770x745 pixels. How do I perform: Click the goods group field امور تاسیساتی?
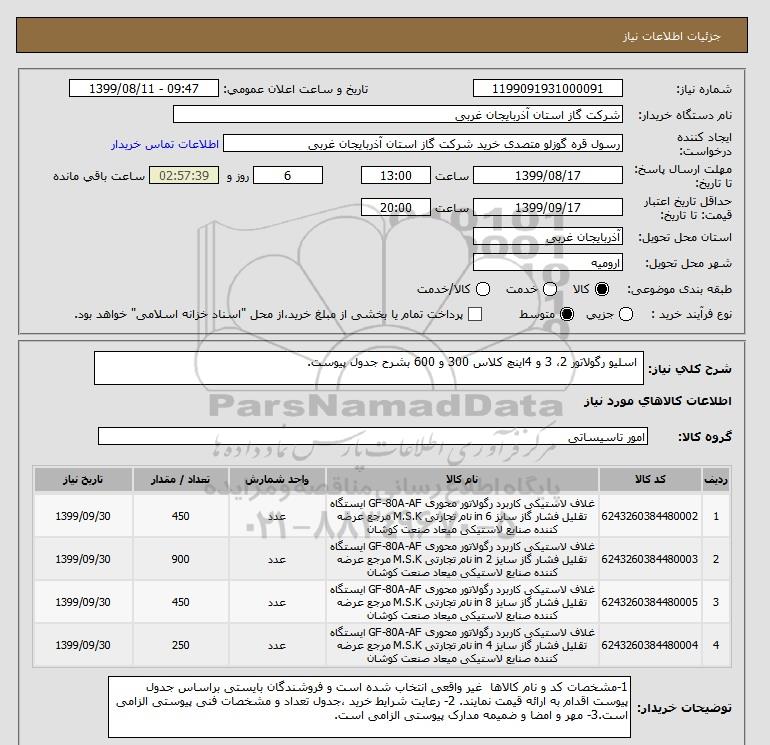pos(373,436)
